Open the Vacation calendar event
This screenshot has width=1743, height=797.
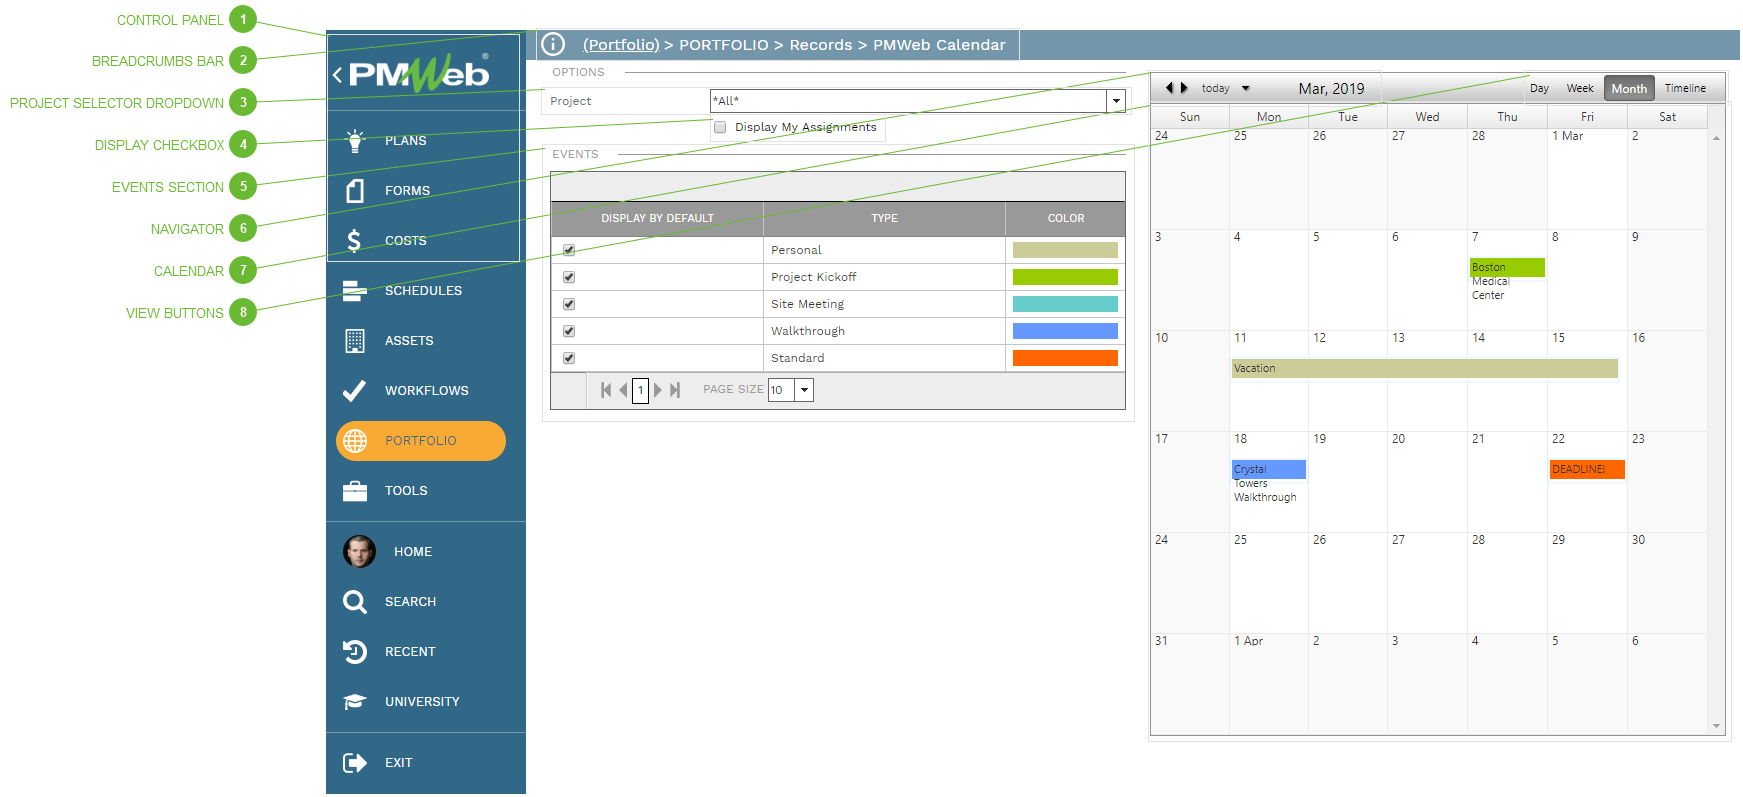(1424, 368)
